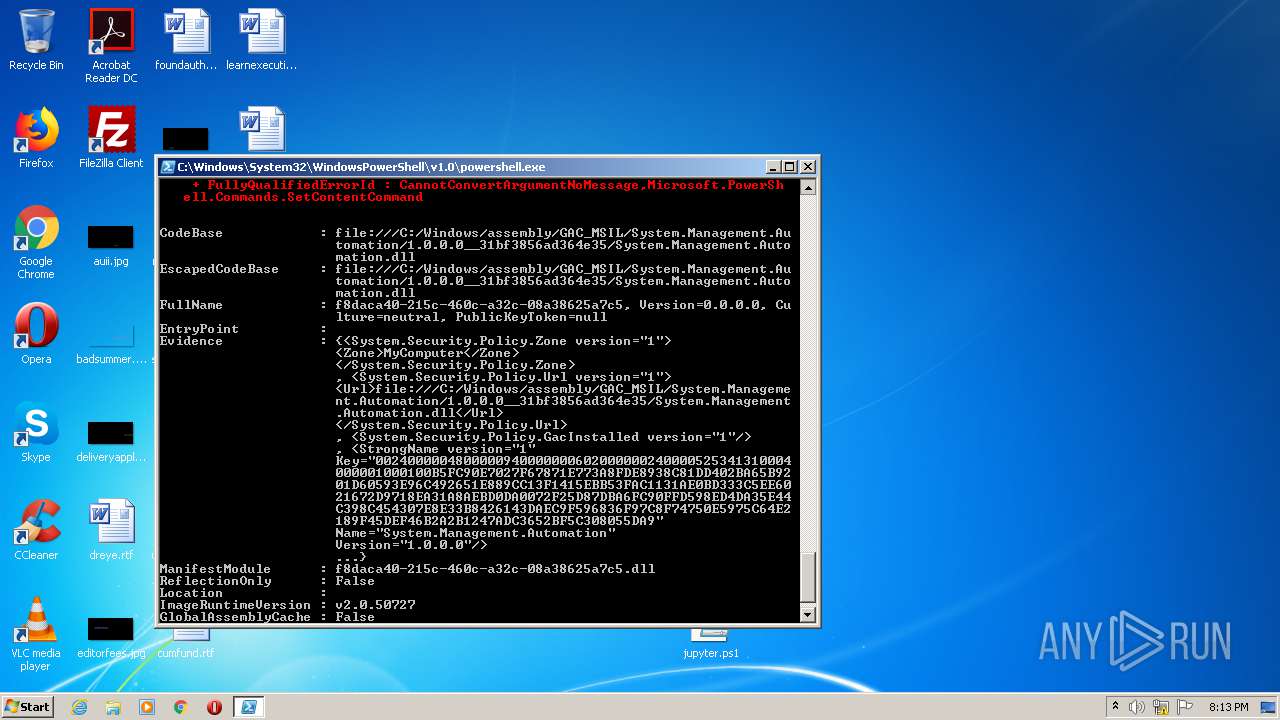The width and height of the screenshot is (1280, 720).
Task: Click the EntryPoint property label
Action: click(199, 329)
